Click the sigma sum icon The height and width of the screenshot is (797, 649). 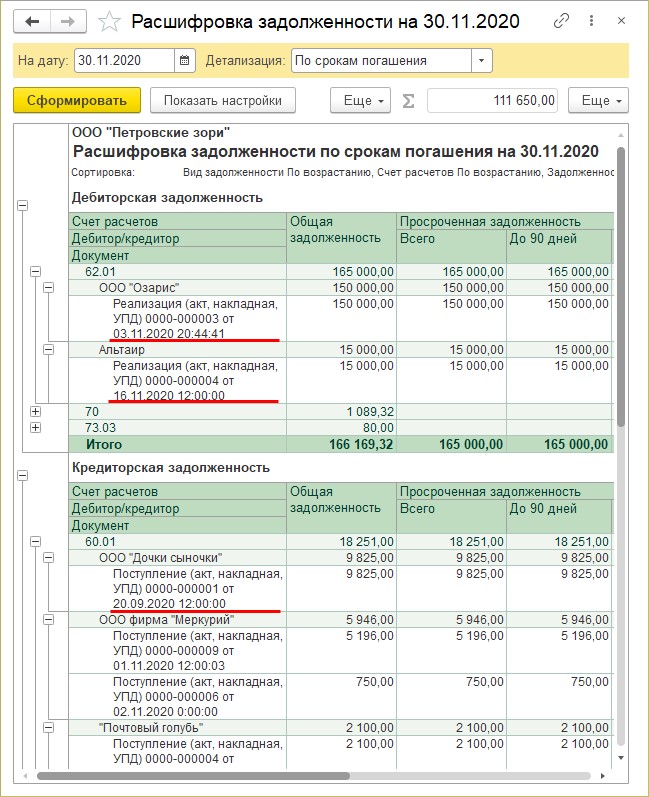click(x=408, y=101)
